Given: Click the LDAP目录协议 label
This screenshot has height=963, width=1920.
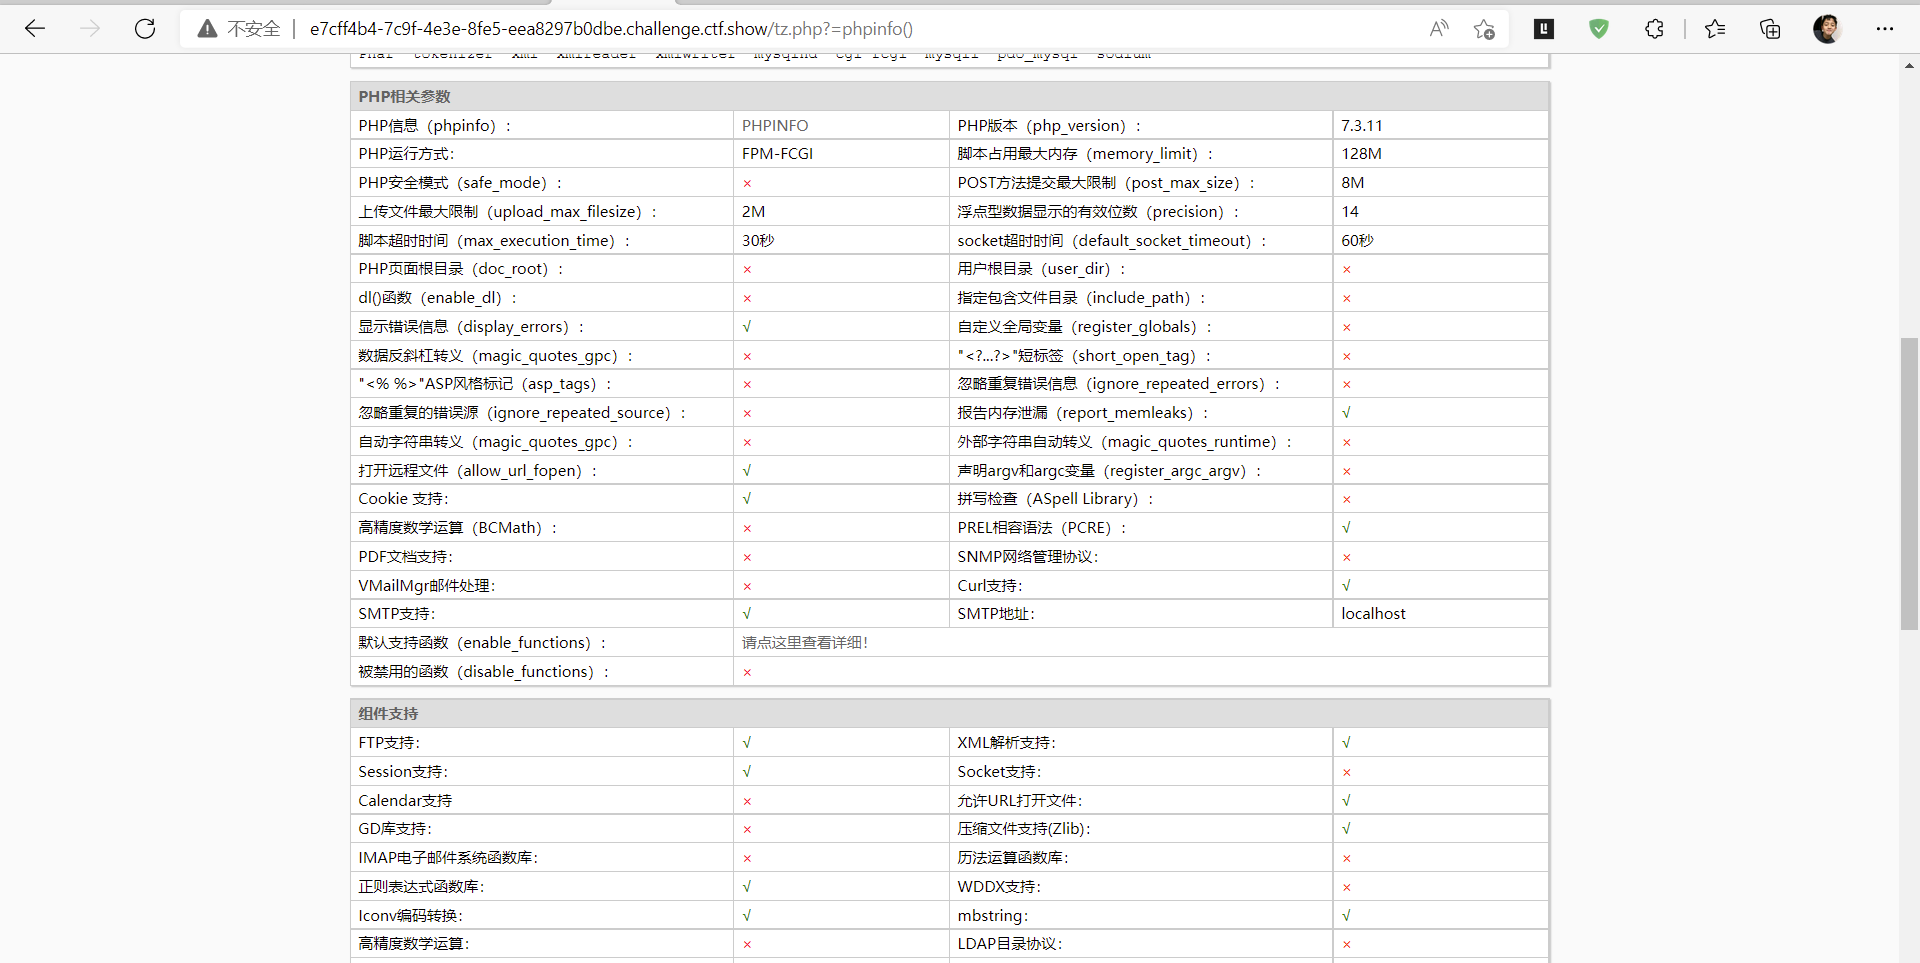Looking at the screenshot, I should coord(1010,944).
